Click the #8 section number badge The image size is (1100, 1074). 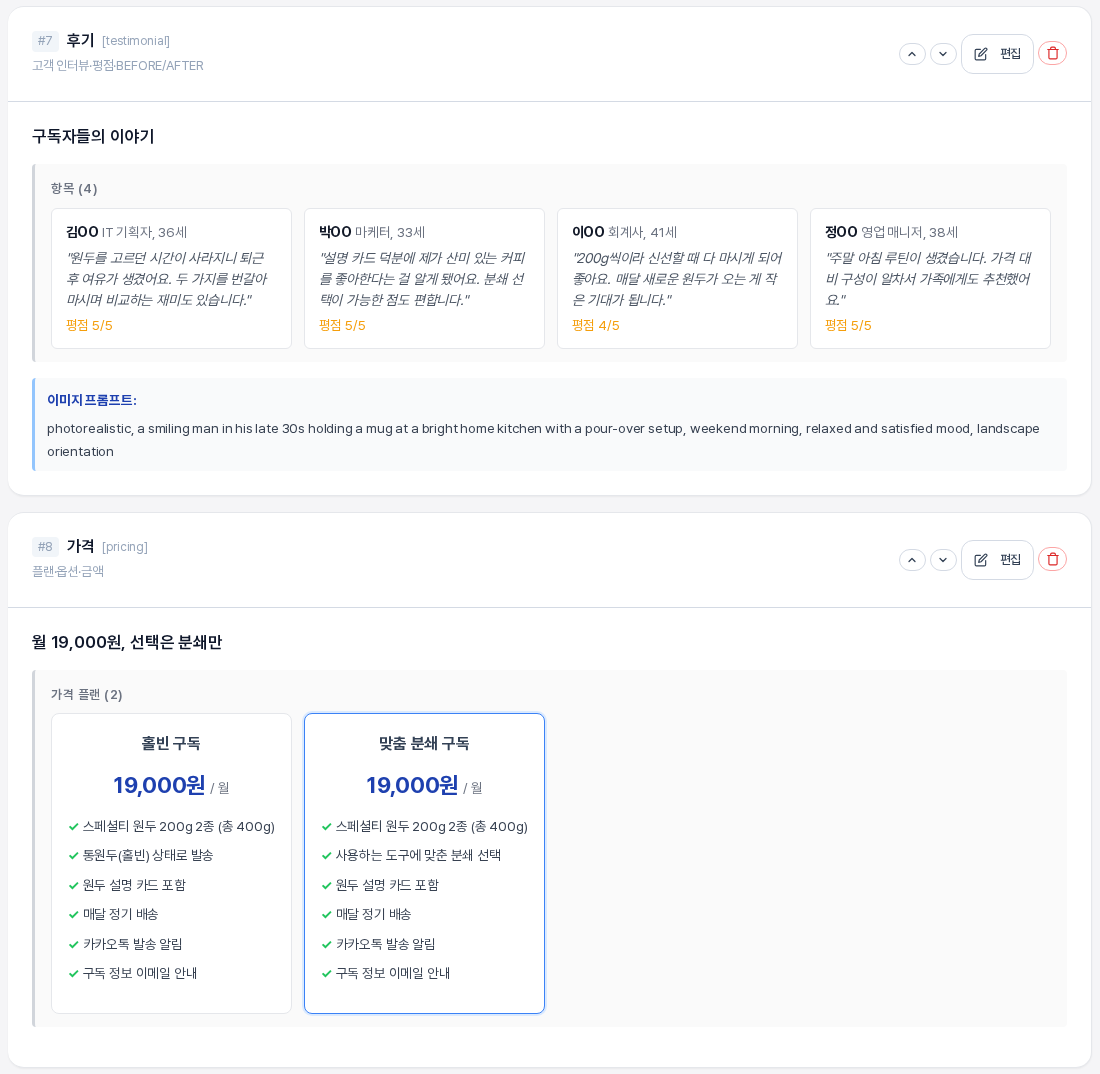pos(45,546)
